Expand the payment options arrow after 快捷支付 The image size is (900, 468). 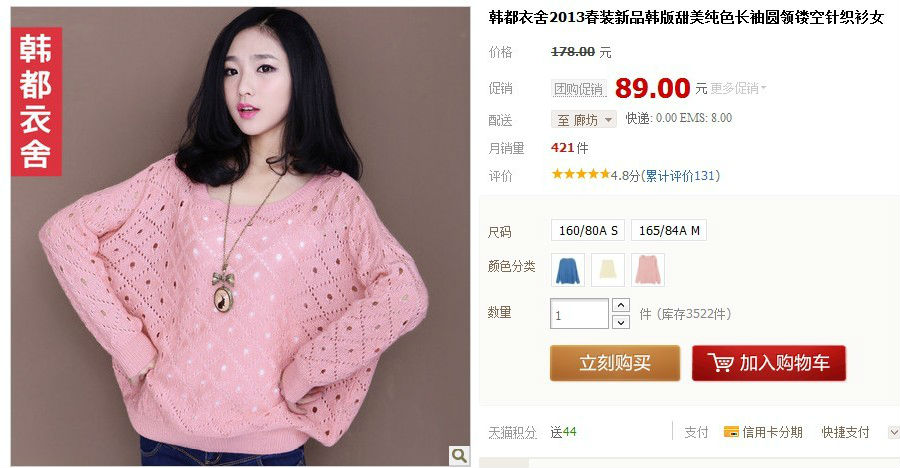894,432
